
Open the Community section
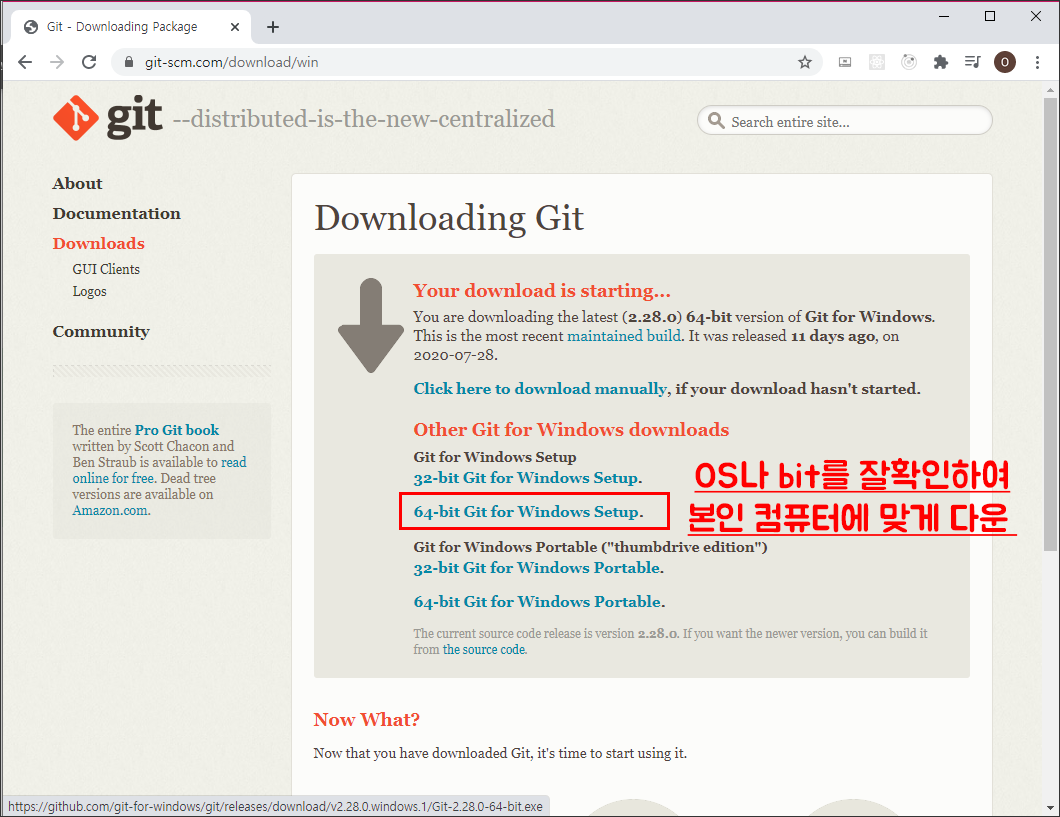point(101,332)
